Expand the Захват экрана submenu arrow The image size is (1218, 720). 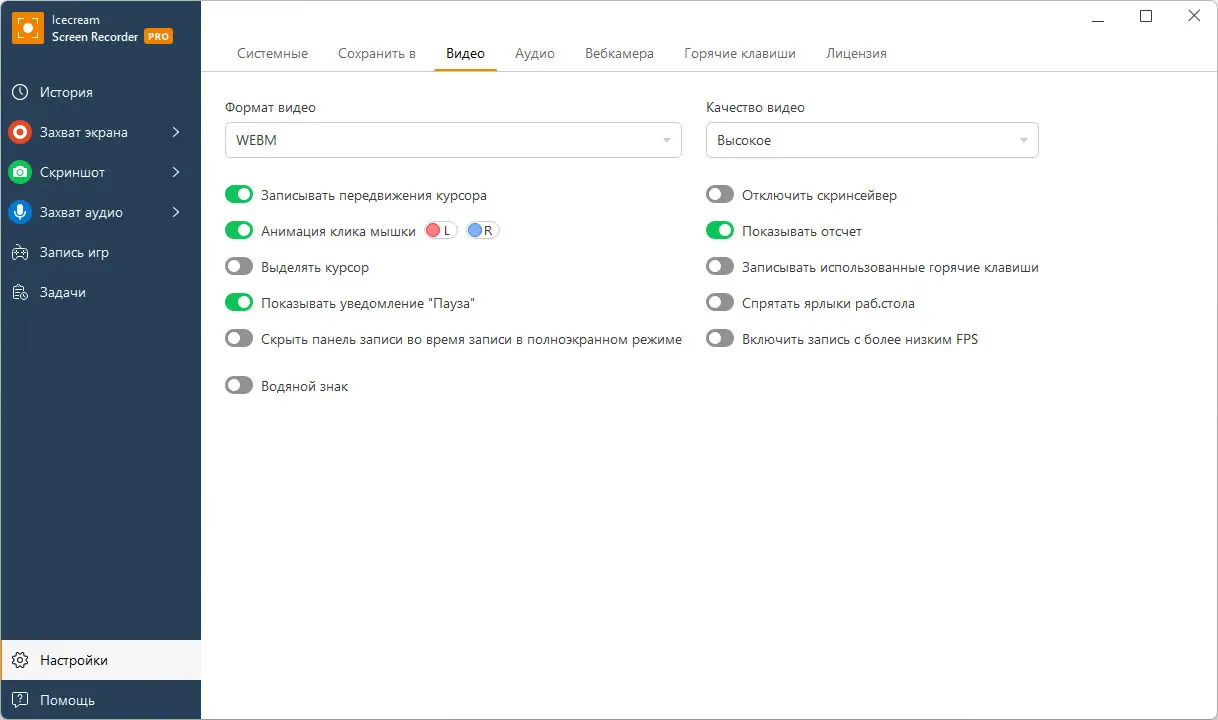tap(176, 132)
